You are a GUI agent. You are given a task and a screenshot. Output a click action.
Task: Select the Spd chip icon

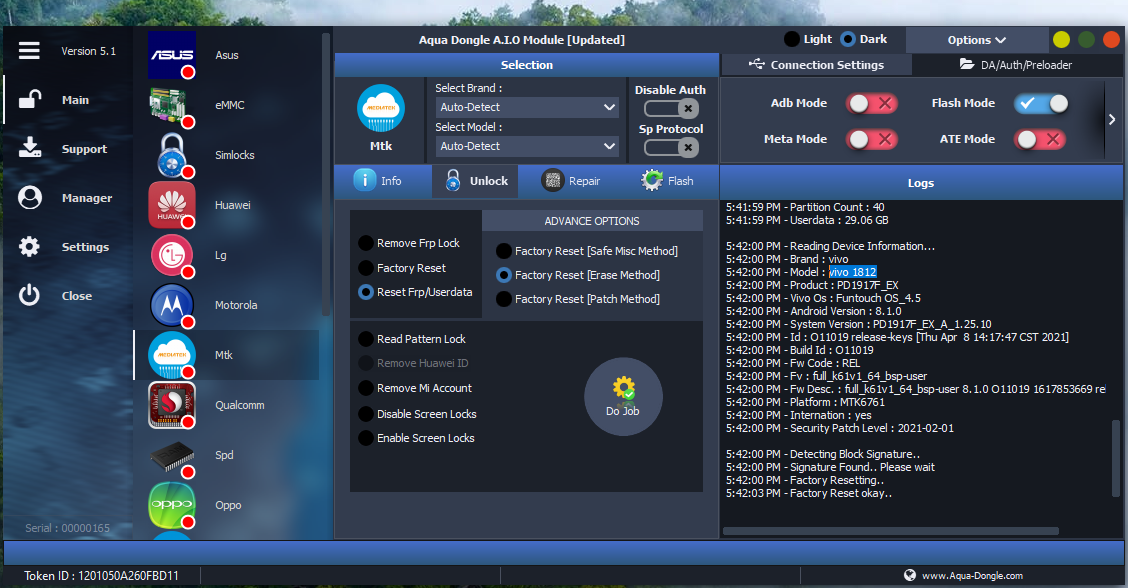click(172, 456)
